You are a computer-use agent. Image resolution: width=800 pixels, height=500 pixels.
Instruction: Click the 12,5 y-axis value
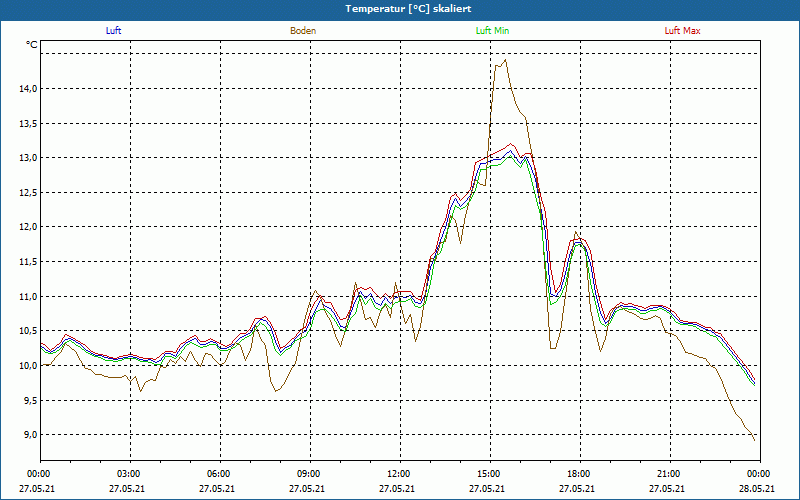(x=29, y=193)
